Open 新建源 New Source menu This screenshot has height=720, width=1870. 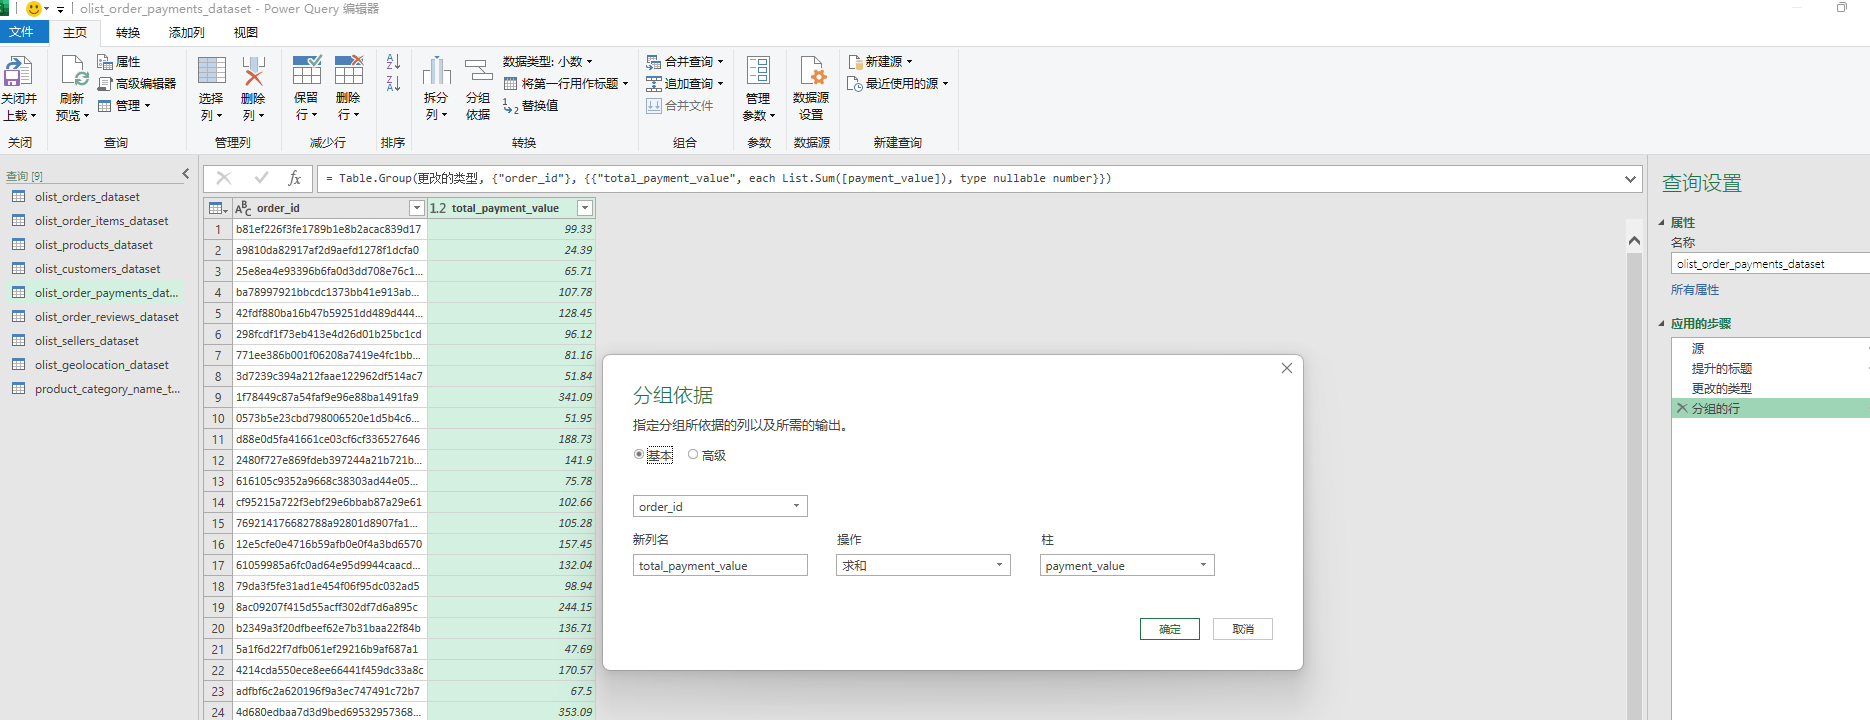point(880,62)
